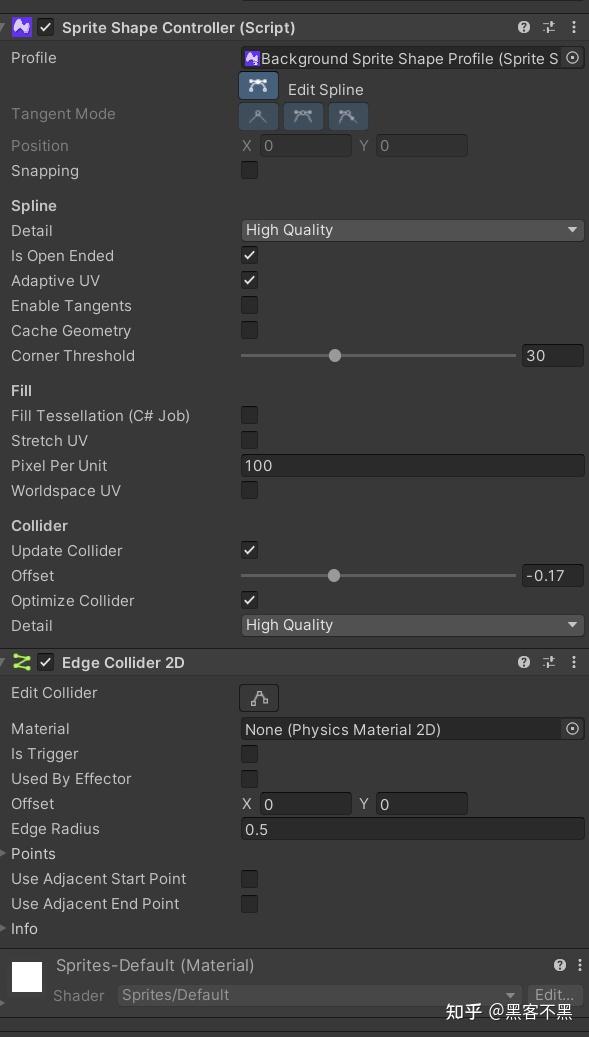This screenshot has height=1037, width=589.
Task: Uncheck Adaptive UV
Action: click(248, 281)
